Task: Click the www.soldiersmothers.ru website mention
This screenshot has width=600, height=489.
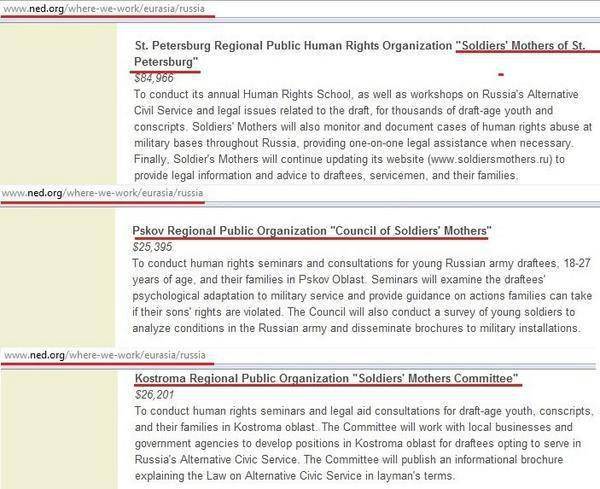Action: (490, 159)
